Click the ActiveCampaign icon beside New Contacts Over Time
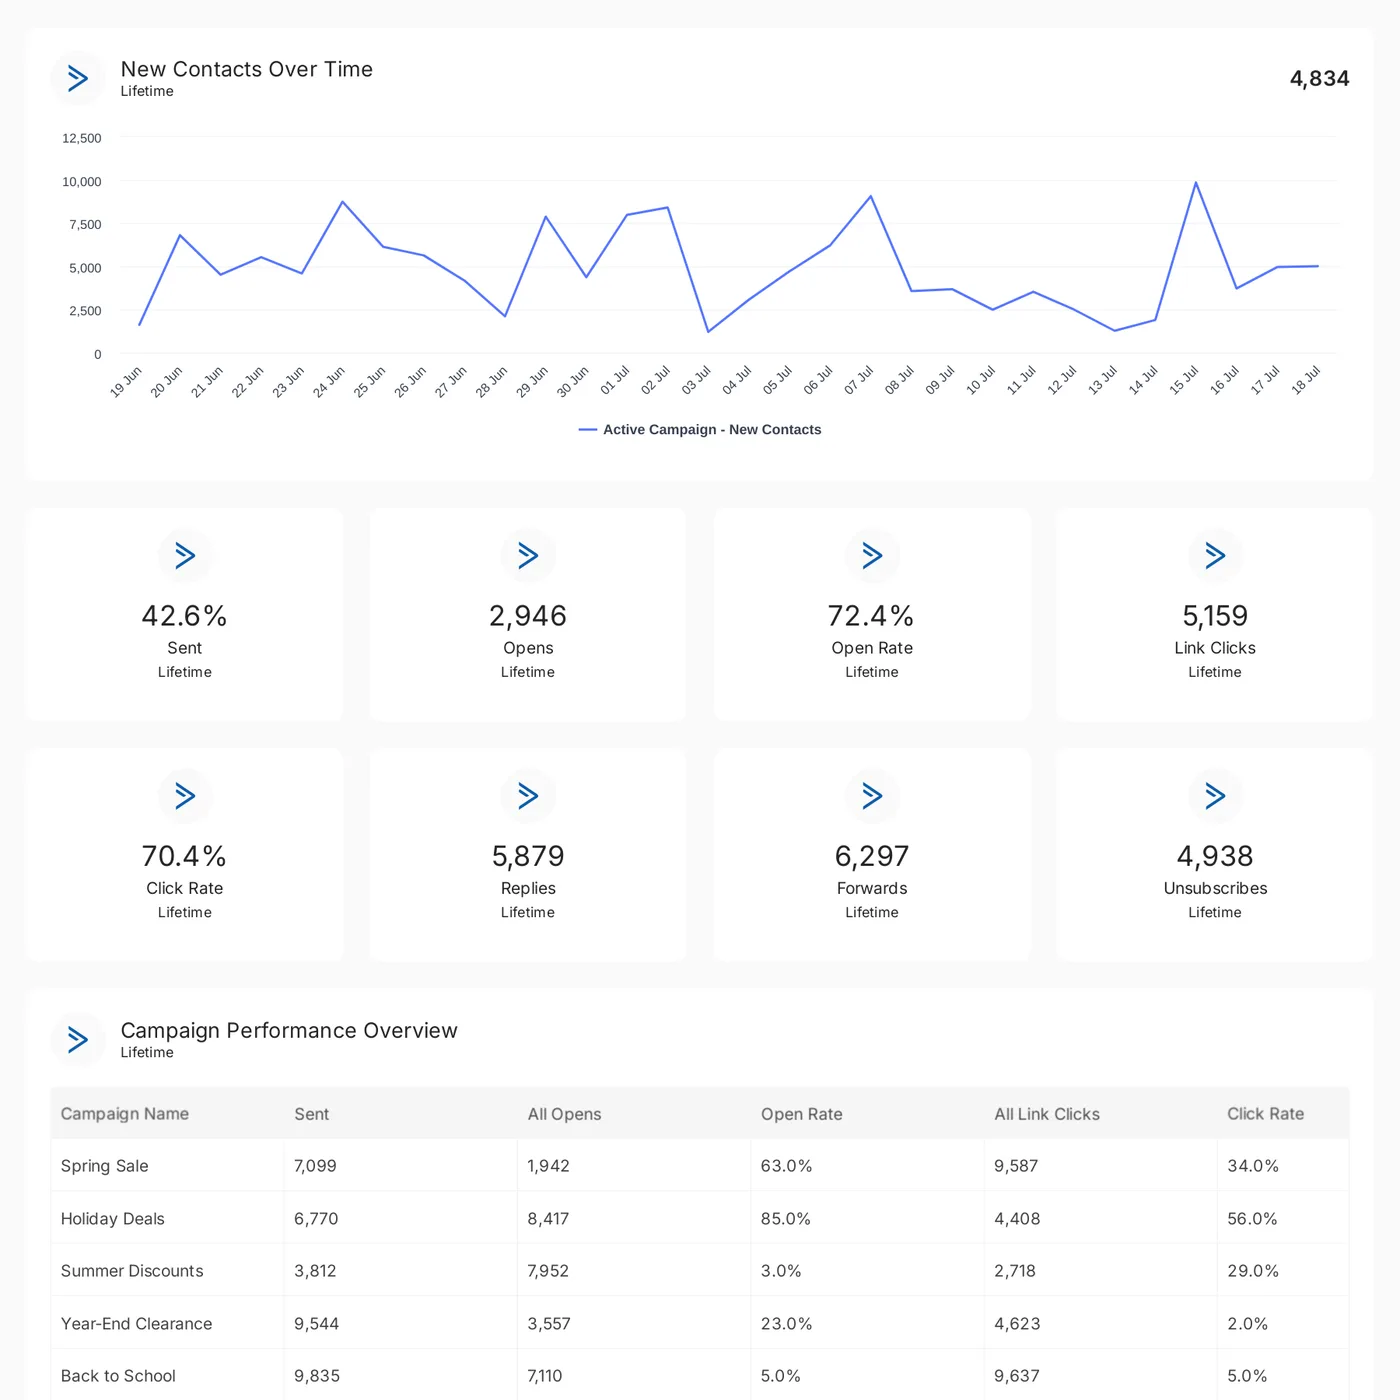Viewport: 1400px width, 1400px height. coord(78,78)
